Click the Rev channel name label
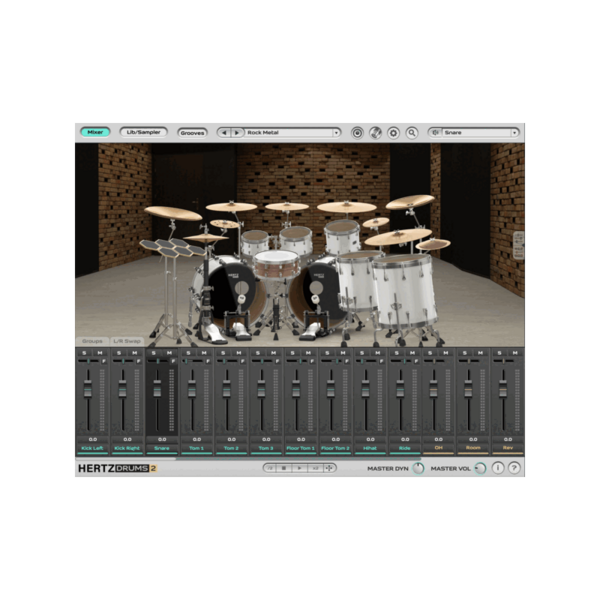 [x=508, y=448]
